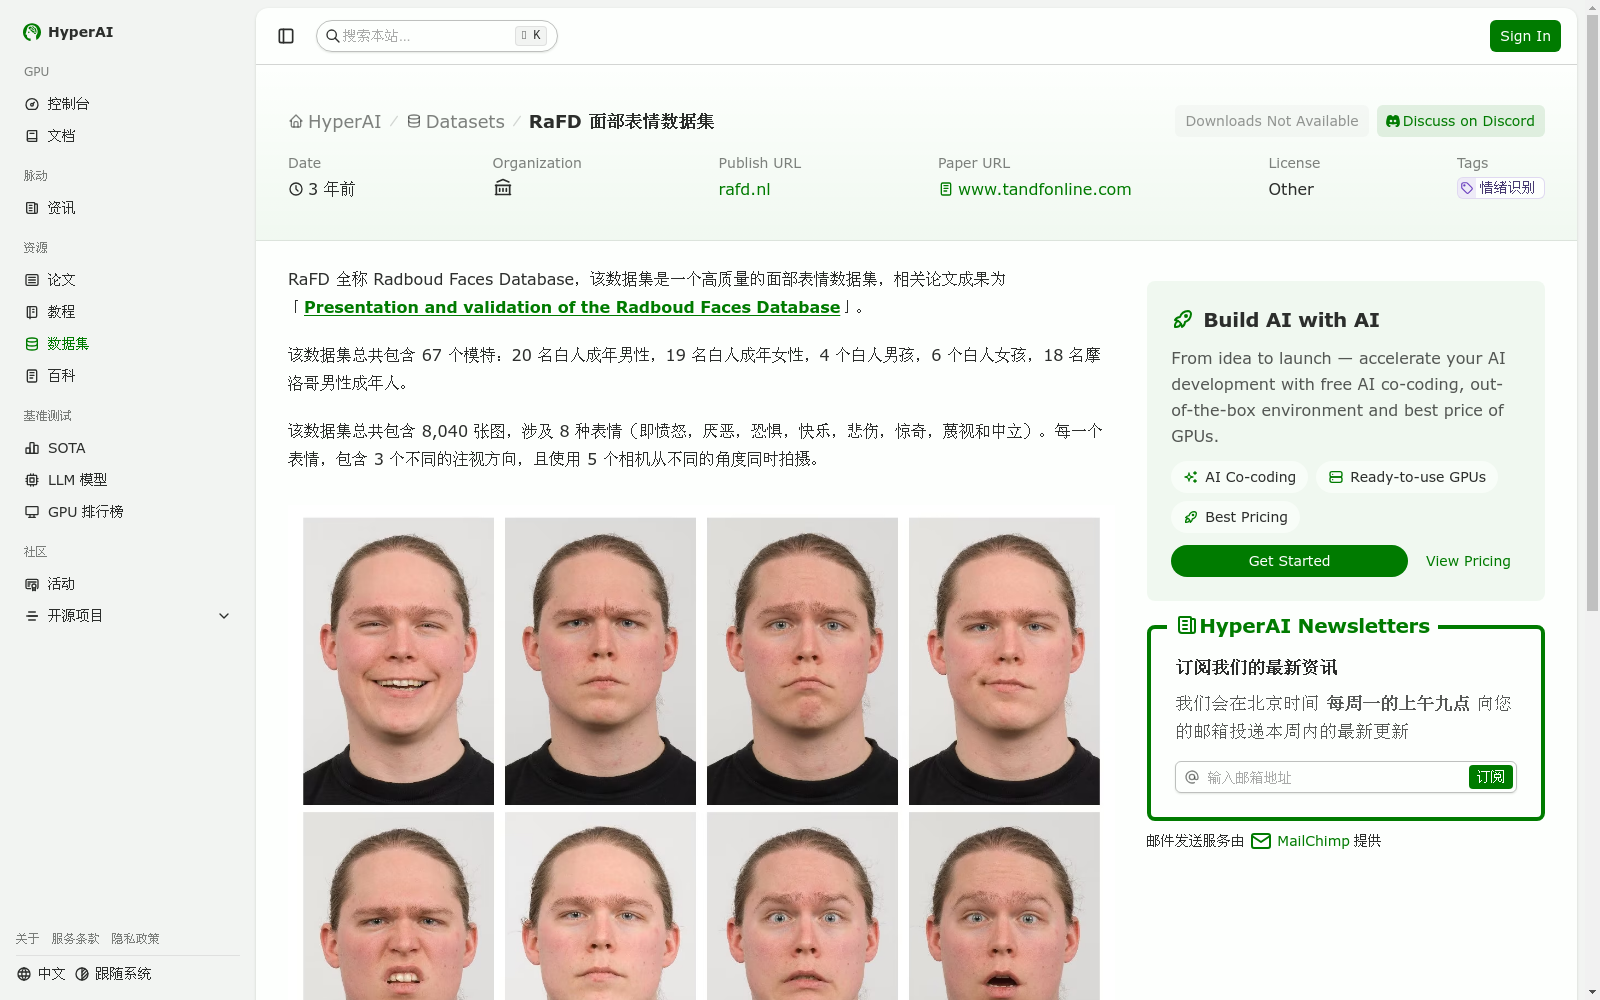
Task: Click the GPU 排行榜 monitor icon
Action: tap(32, 512)
